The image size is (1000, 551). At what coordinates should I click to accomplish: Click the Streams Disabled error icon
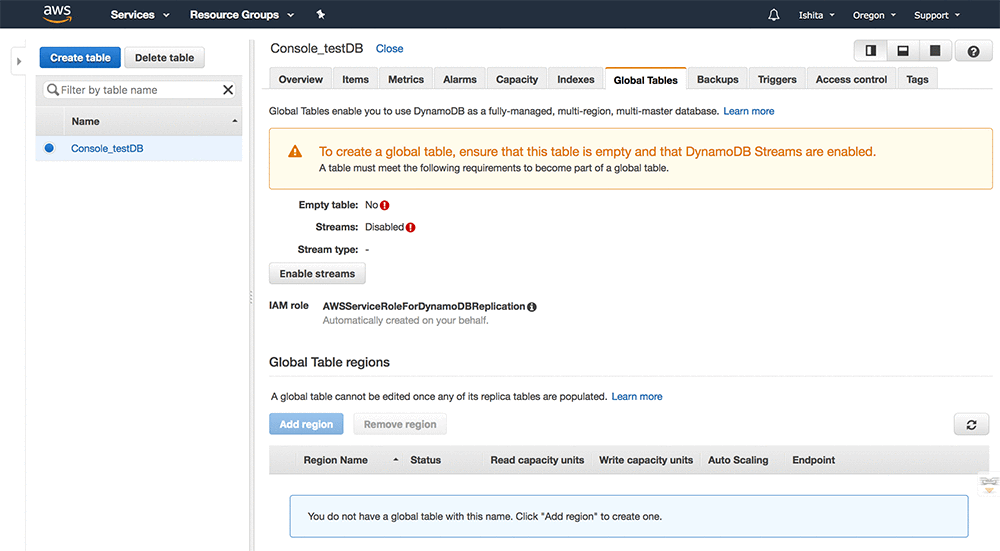tap(411, 228)
